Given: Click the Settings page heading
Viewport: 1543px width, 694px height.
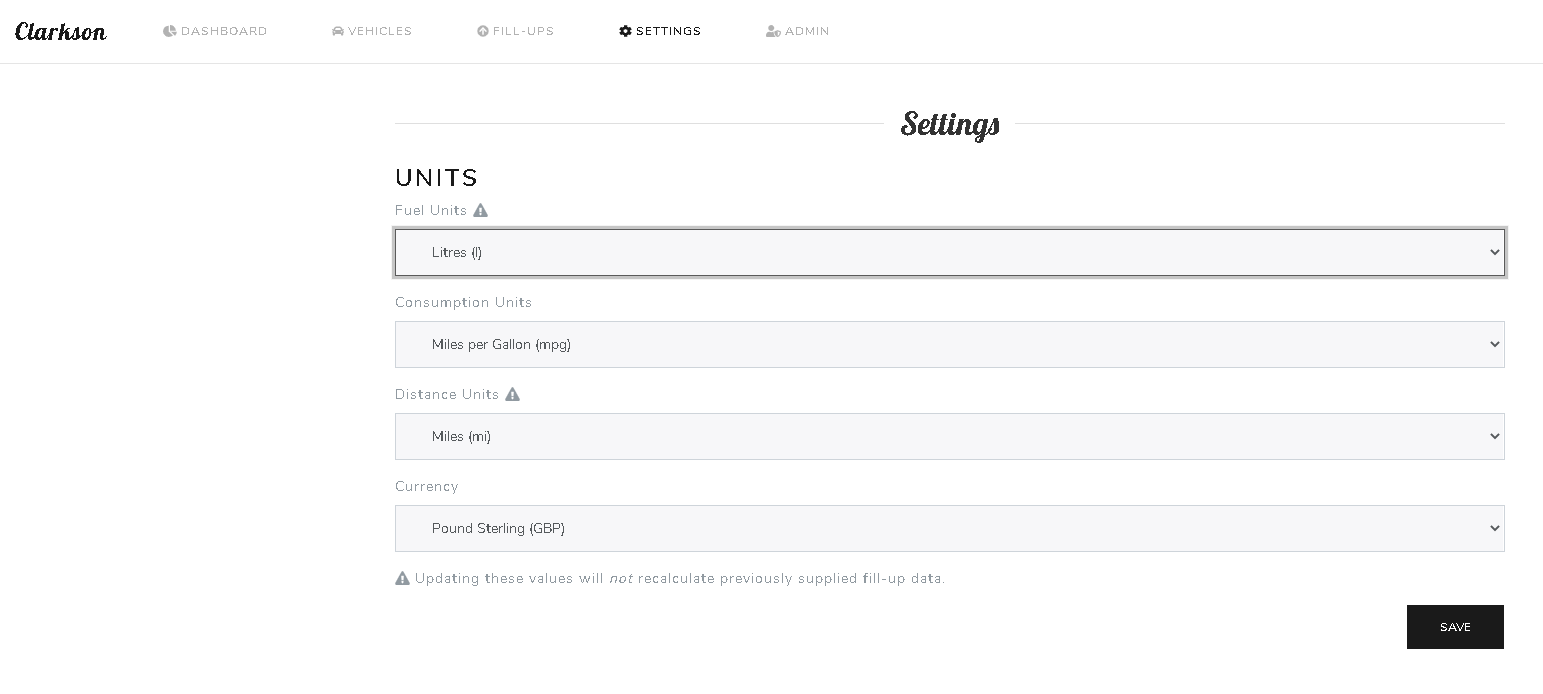Looking at the screenshot, I should pyautogui.click(x=950, y=124).
